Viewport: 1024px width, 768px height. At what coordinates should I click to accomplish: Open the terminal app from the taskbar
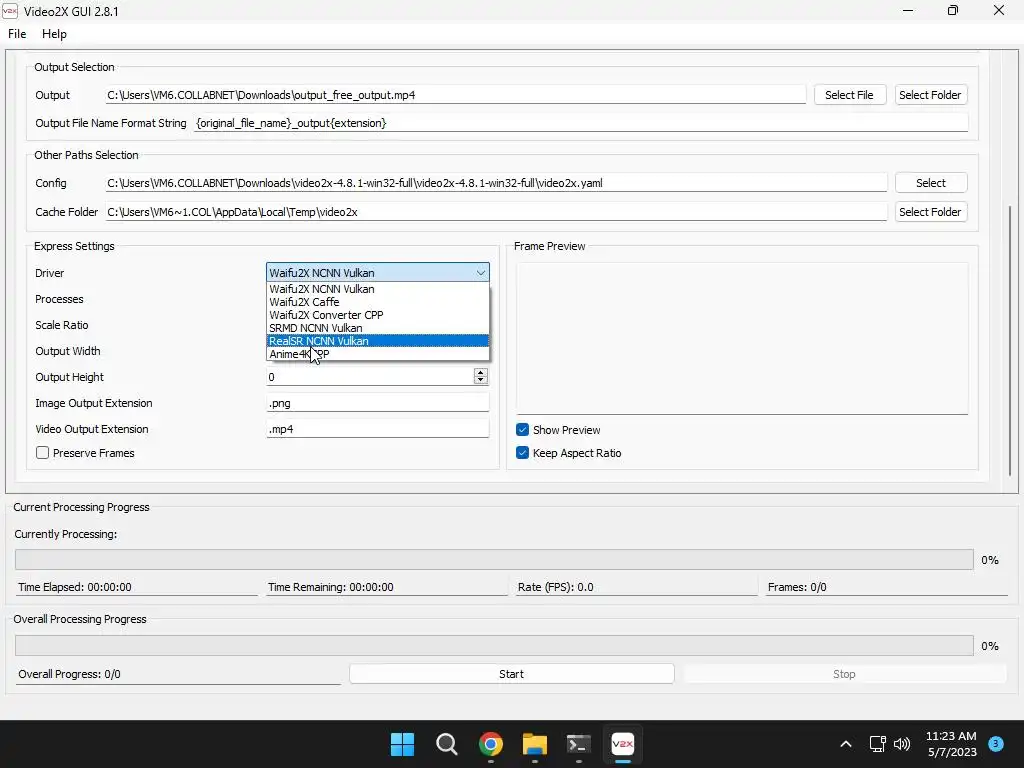coord(579,744)
